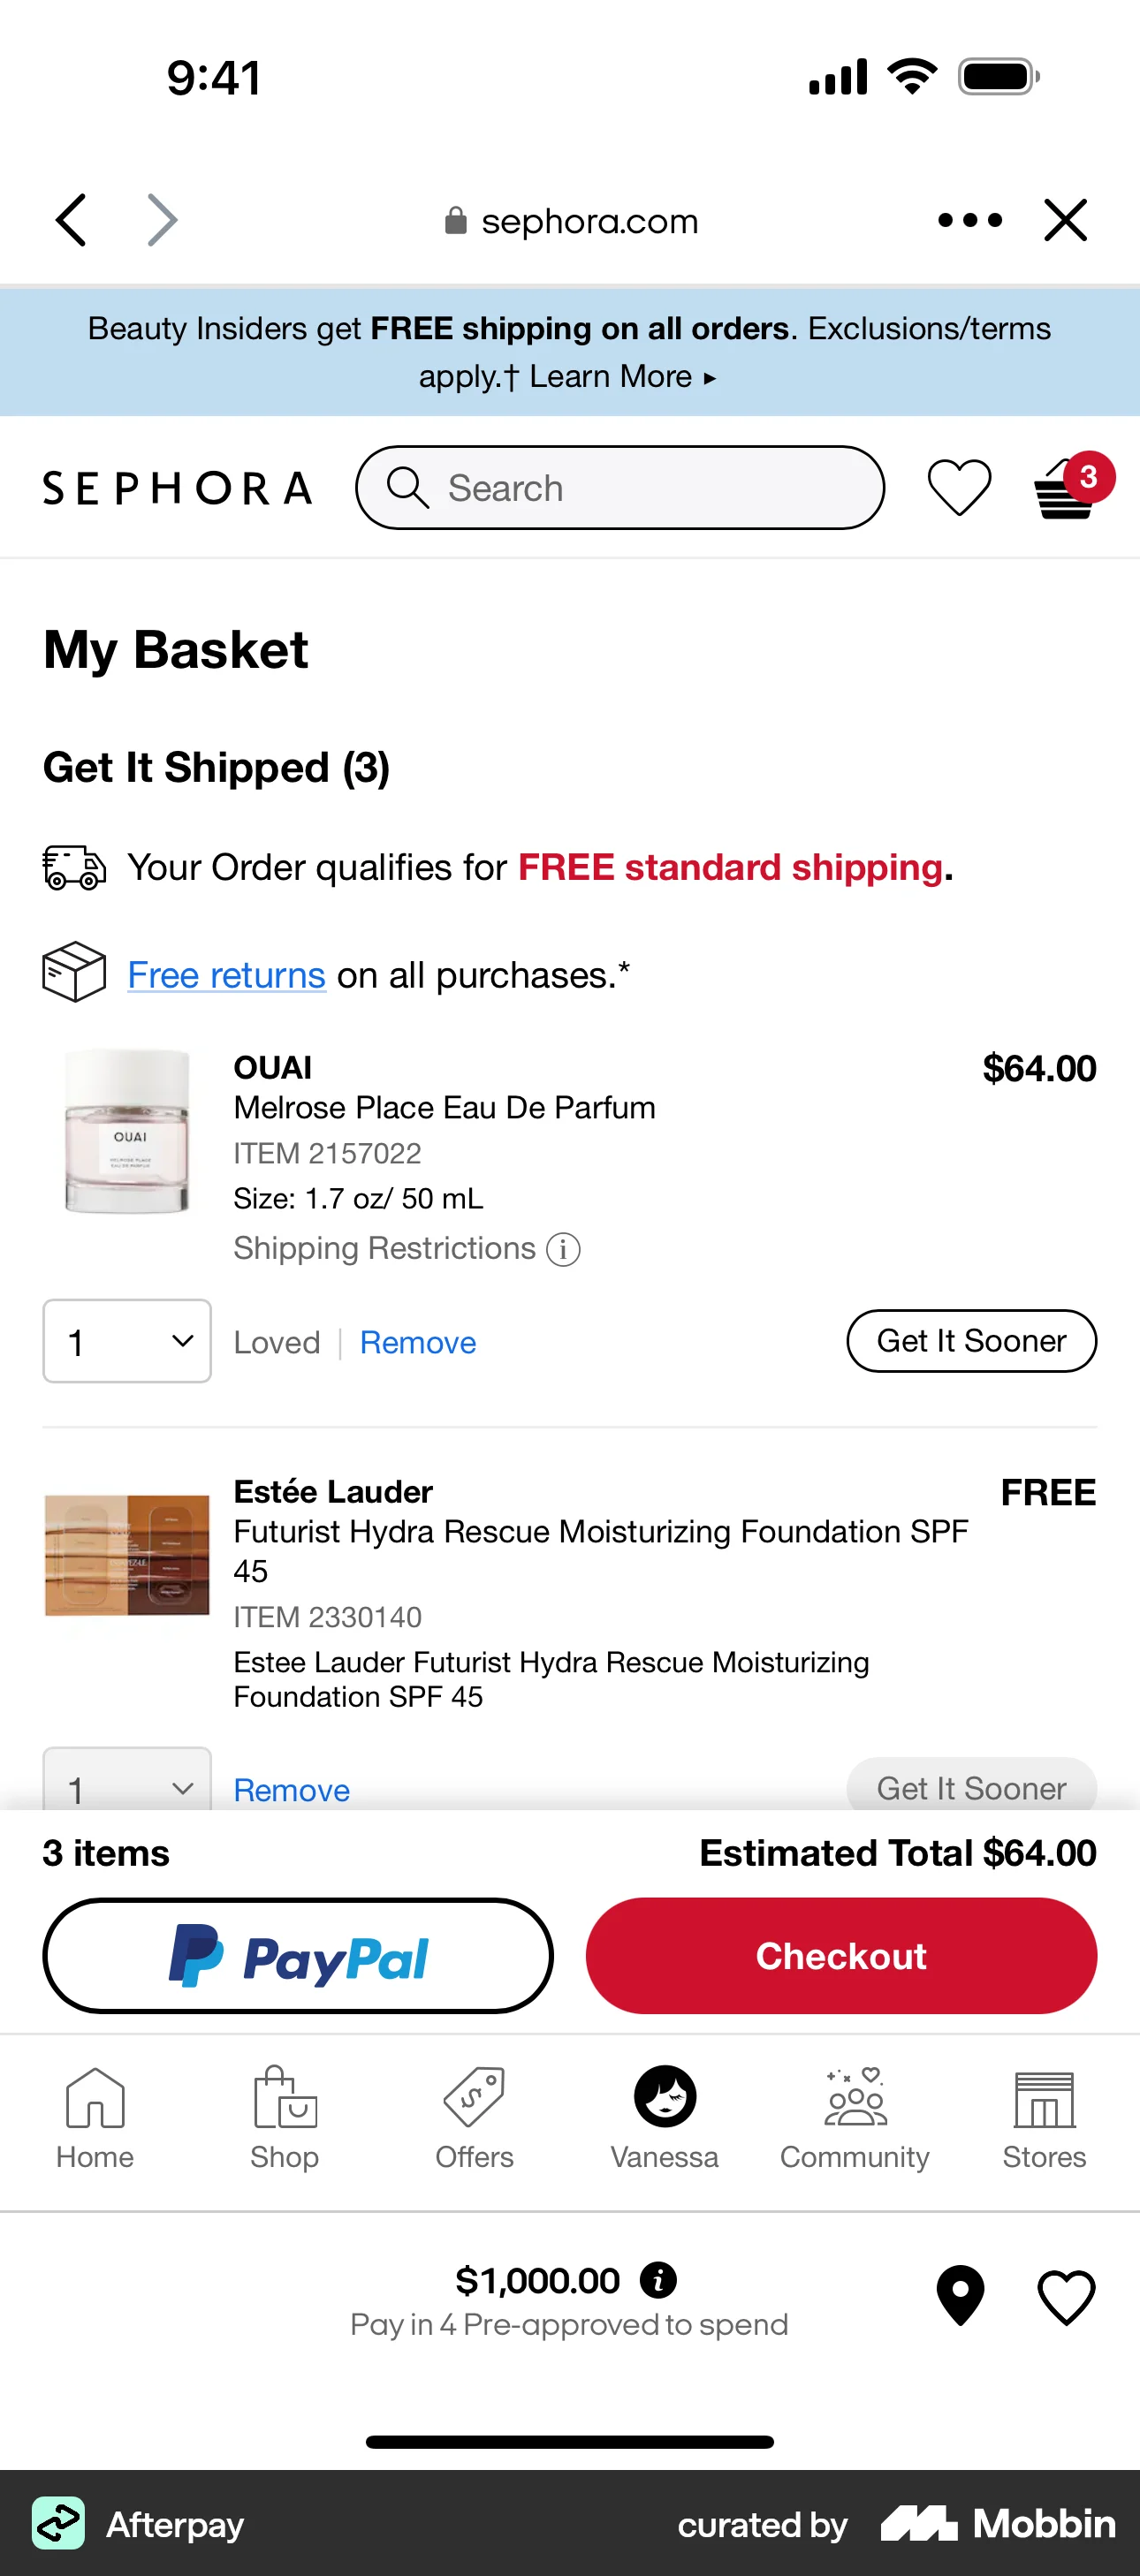The width and height of the screenshot is (1140, 2576).
Task: Click the heart icon at bottom right
Action: tap(1065, 2295)
